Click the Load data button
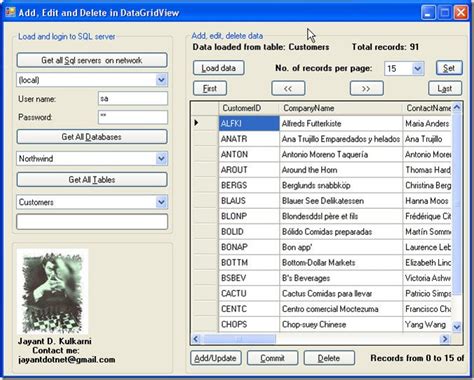 (x=219, y=68)
